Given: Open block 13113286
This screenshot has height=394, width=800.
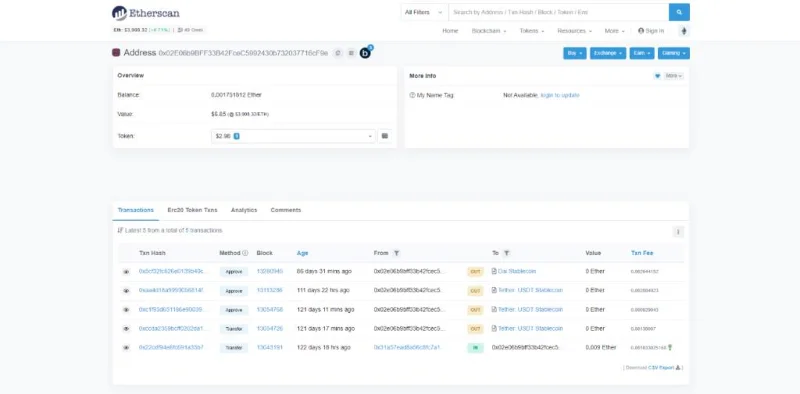Looking at the screenshot, I should 269,290.
